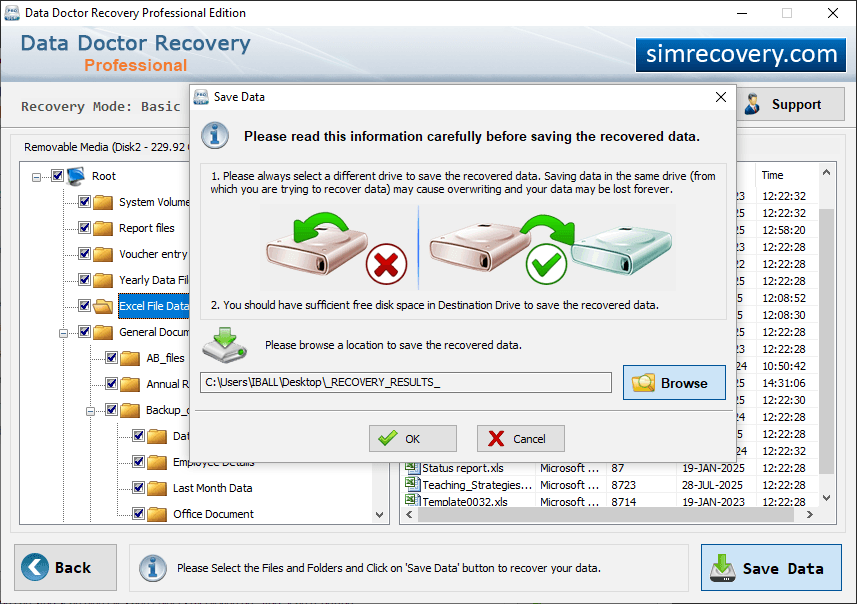Image resolution: width=857 pixels, height=604 pixels.
Task: Toggle the Annual R folder checkbox
Action: point(111,384)
